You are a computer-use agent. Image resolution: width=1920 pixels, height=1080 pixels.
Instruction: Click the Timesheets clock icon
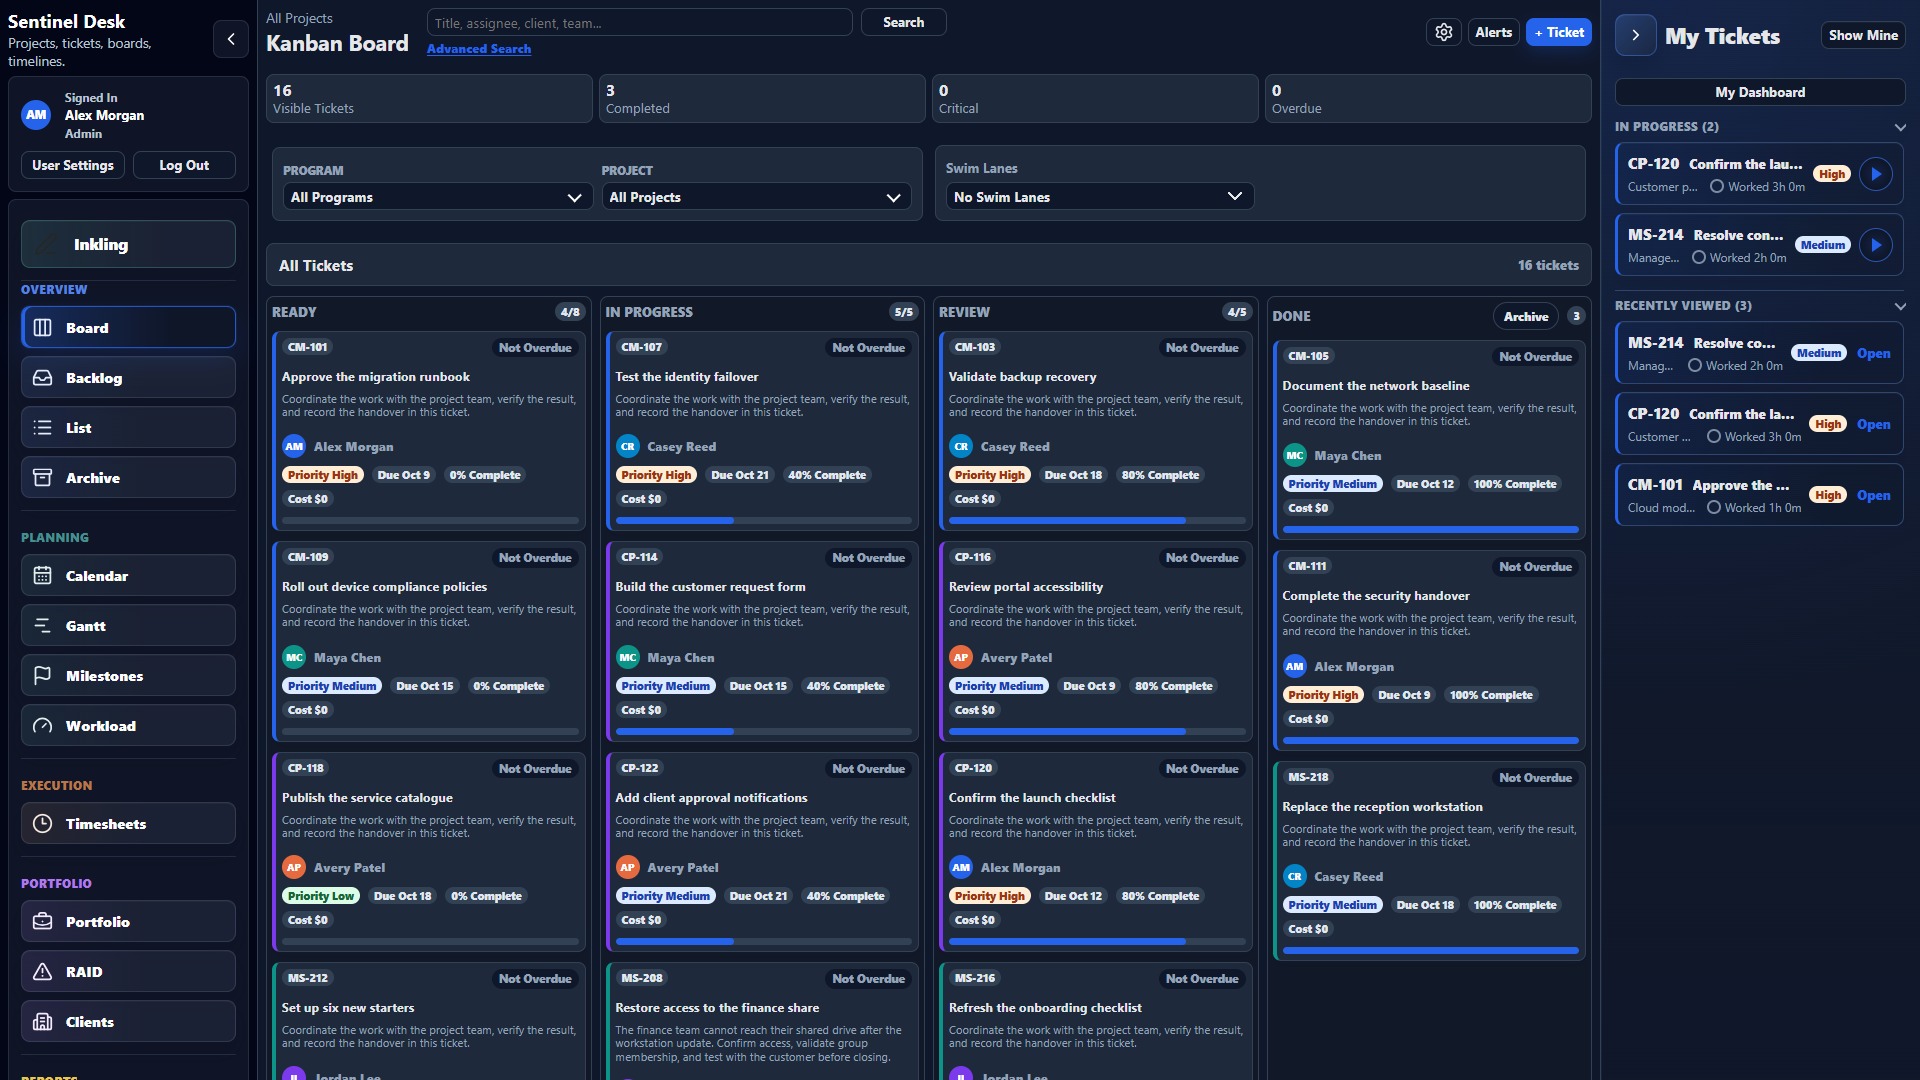coord(43,824)
